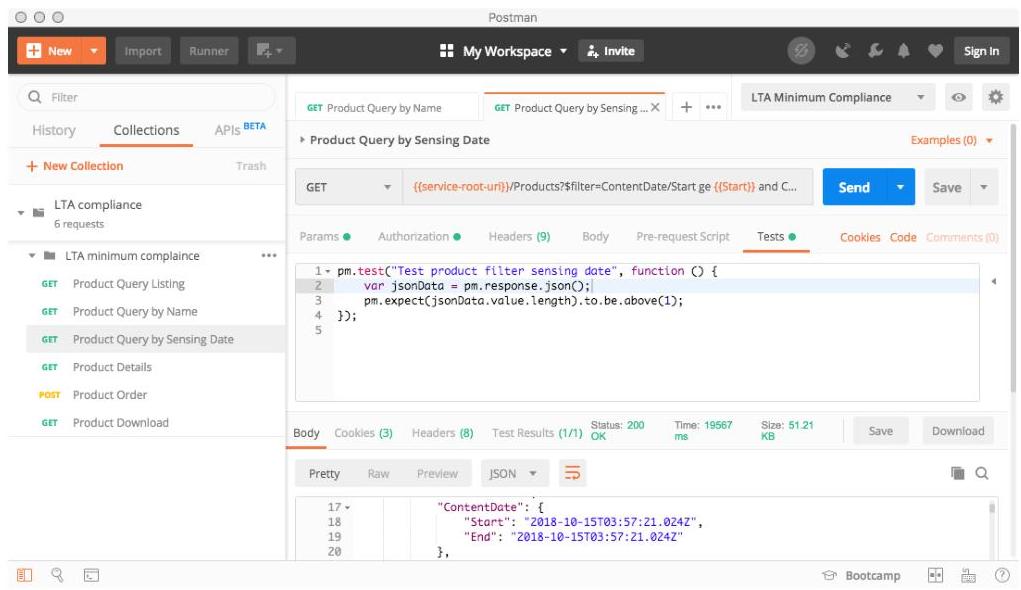1021x590 pixels.
Task: Focus the sidebar Filter search field
Action: coord(147,97)
